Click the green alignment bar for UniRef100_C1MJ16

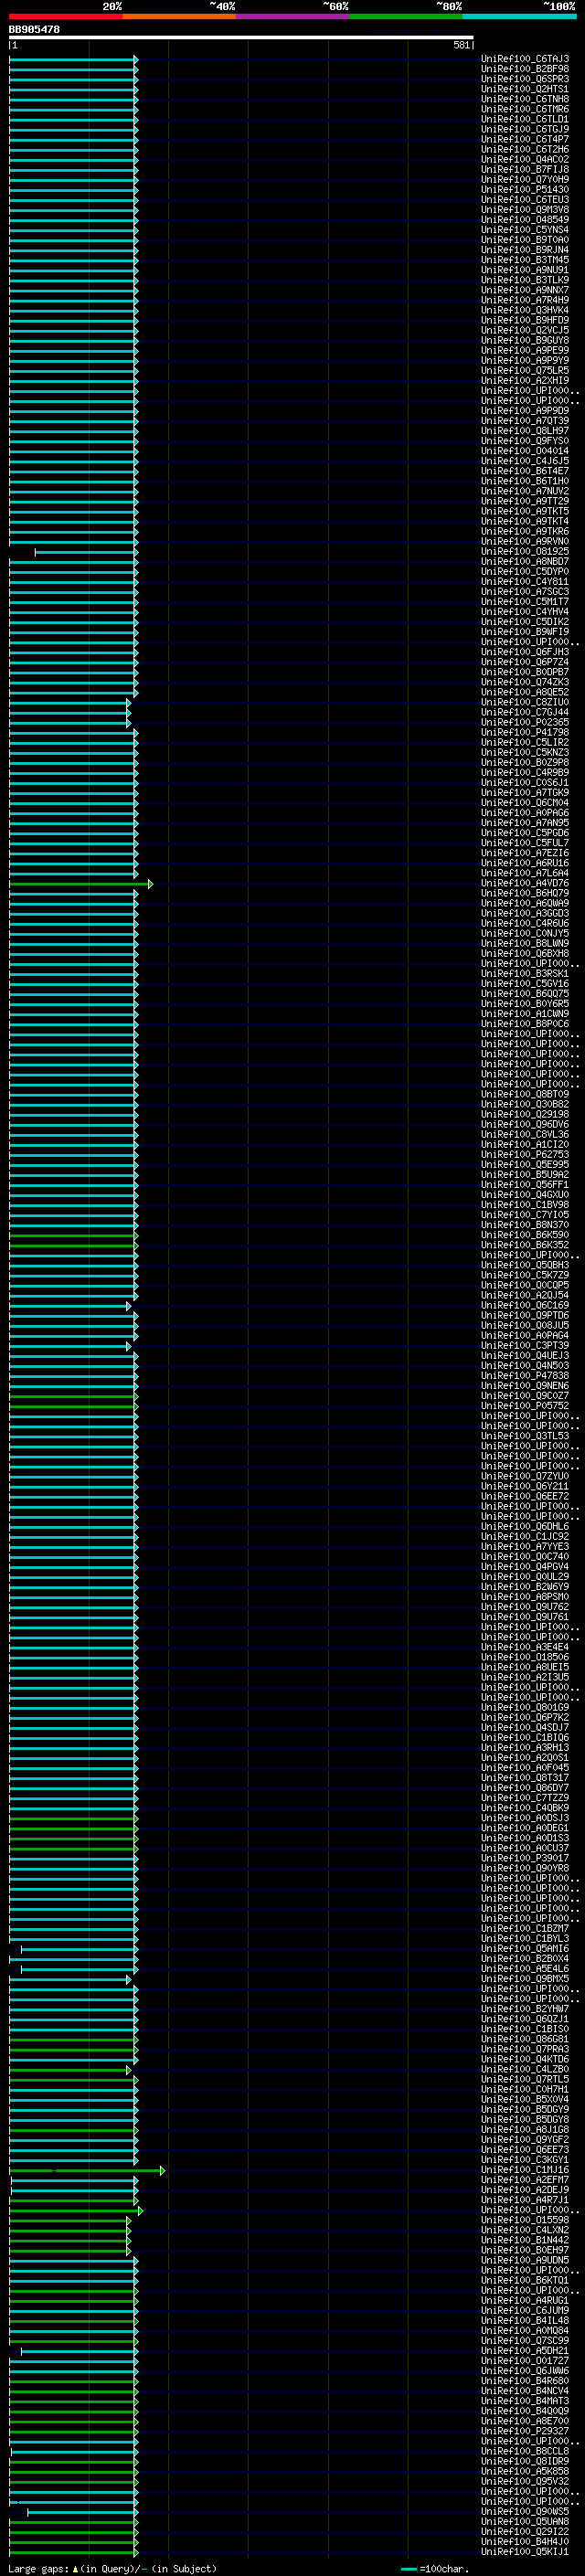(87, 2170)
